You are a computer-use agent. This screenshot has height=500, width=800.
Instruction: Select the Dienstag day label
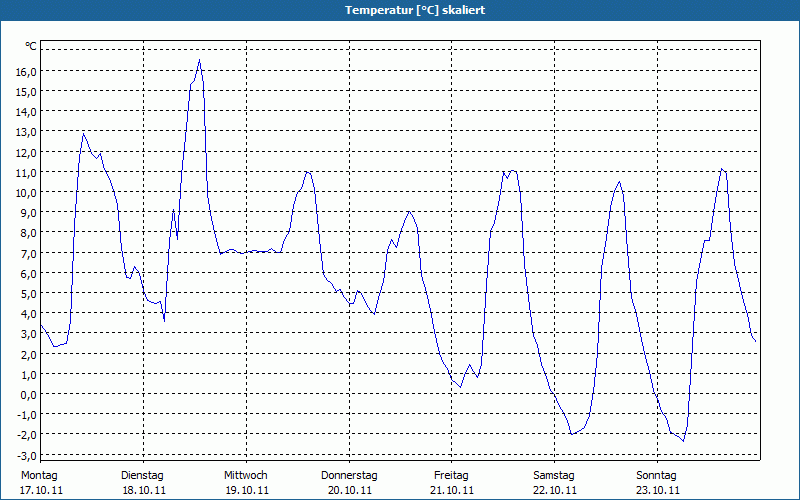pyautogui.click(x=142, y=475)
